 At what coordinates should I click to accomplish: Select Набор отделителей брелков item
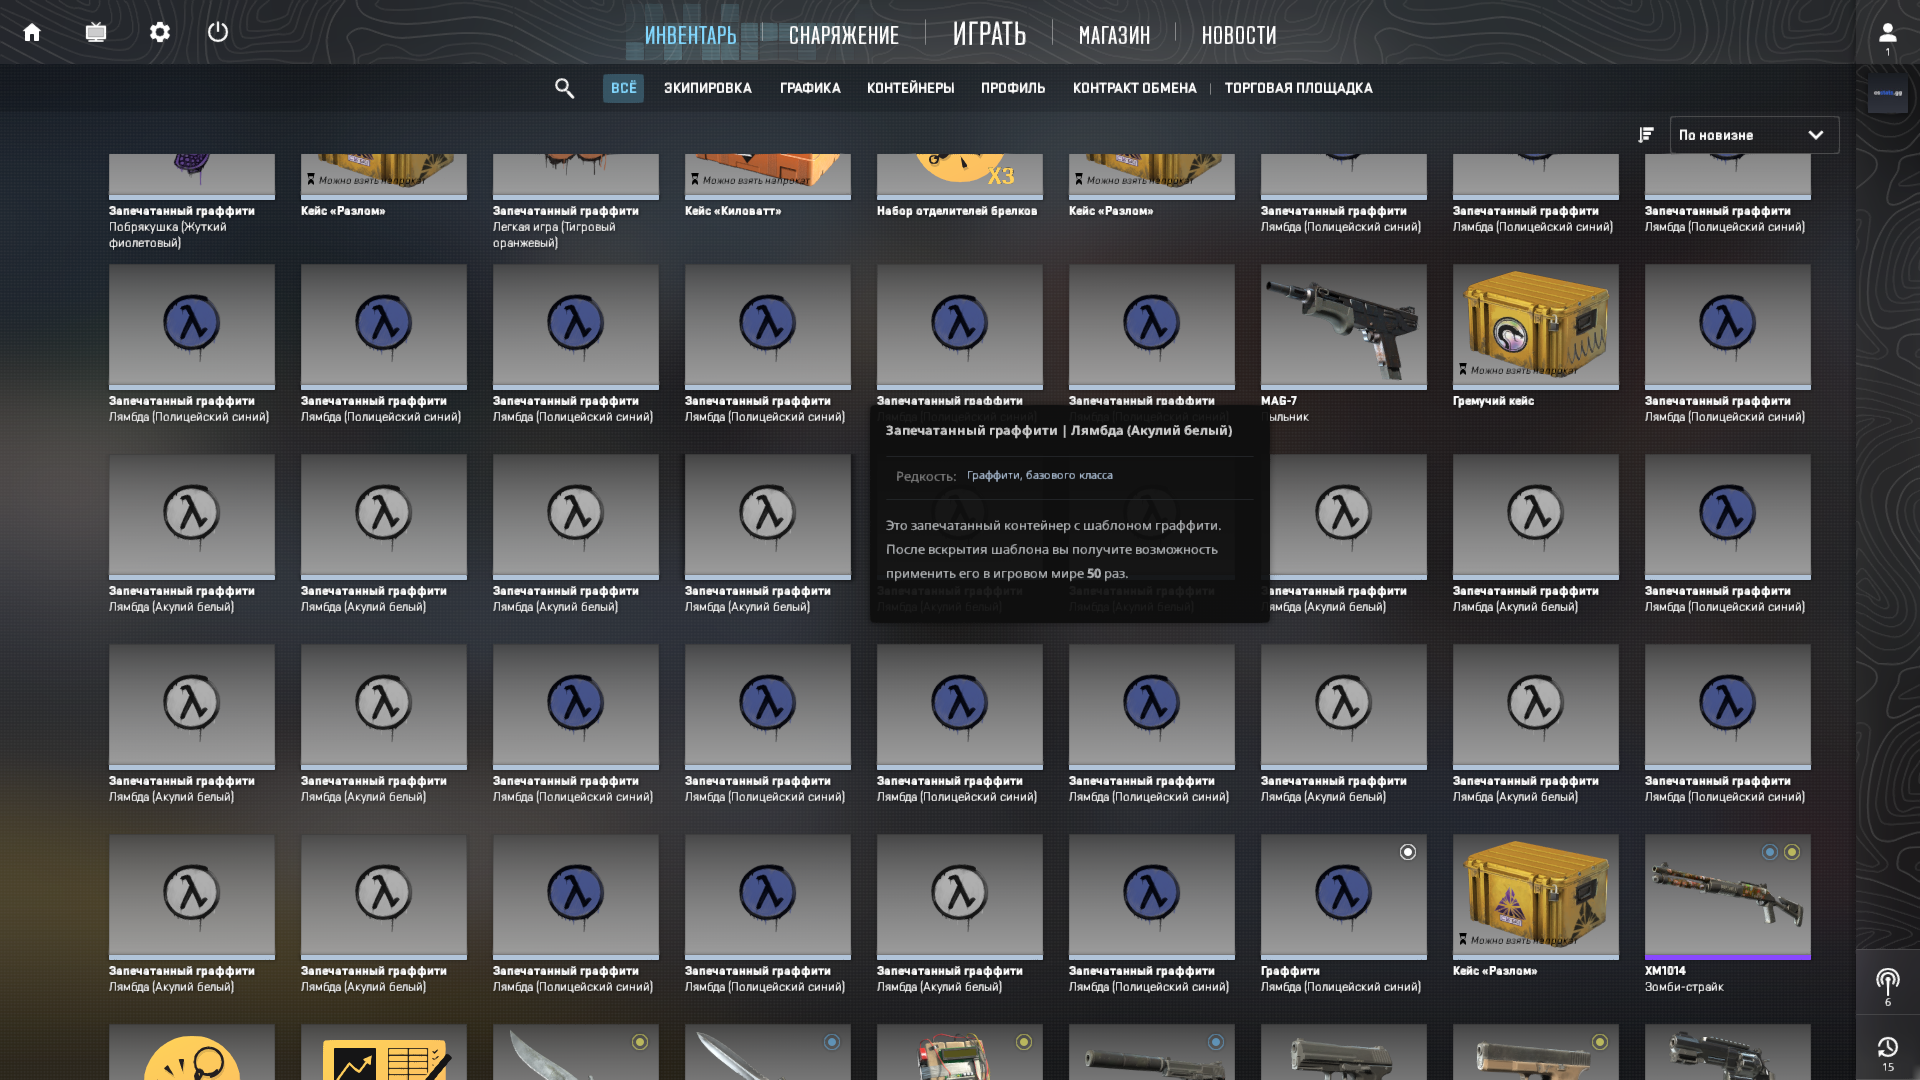coord(959,176)
